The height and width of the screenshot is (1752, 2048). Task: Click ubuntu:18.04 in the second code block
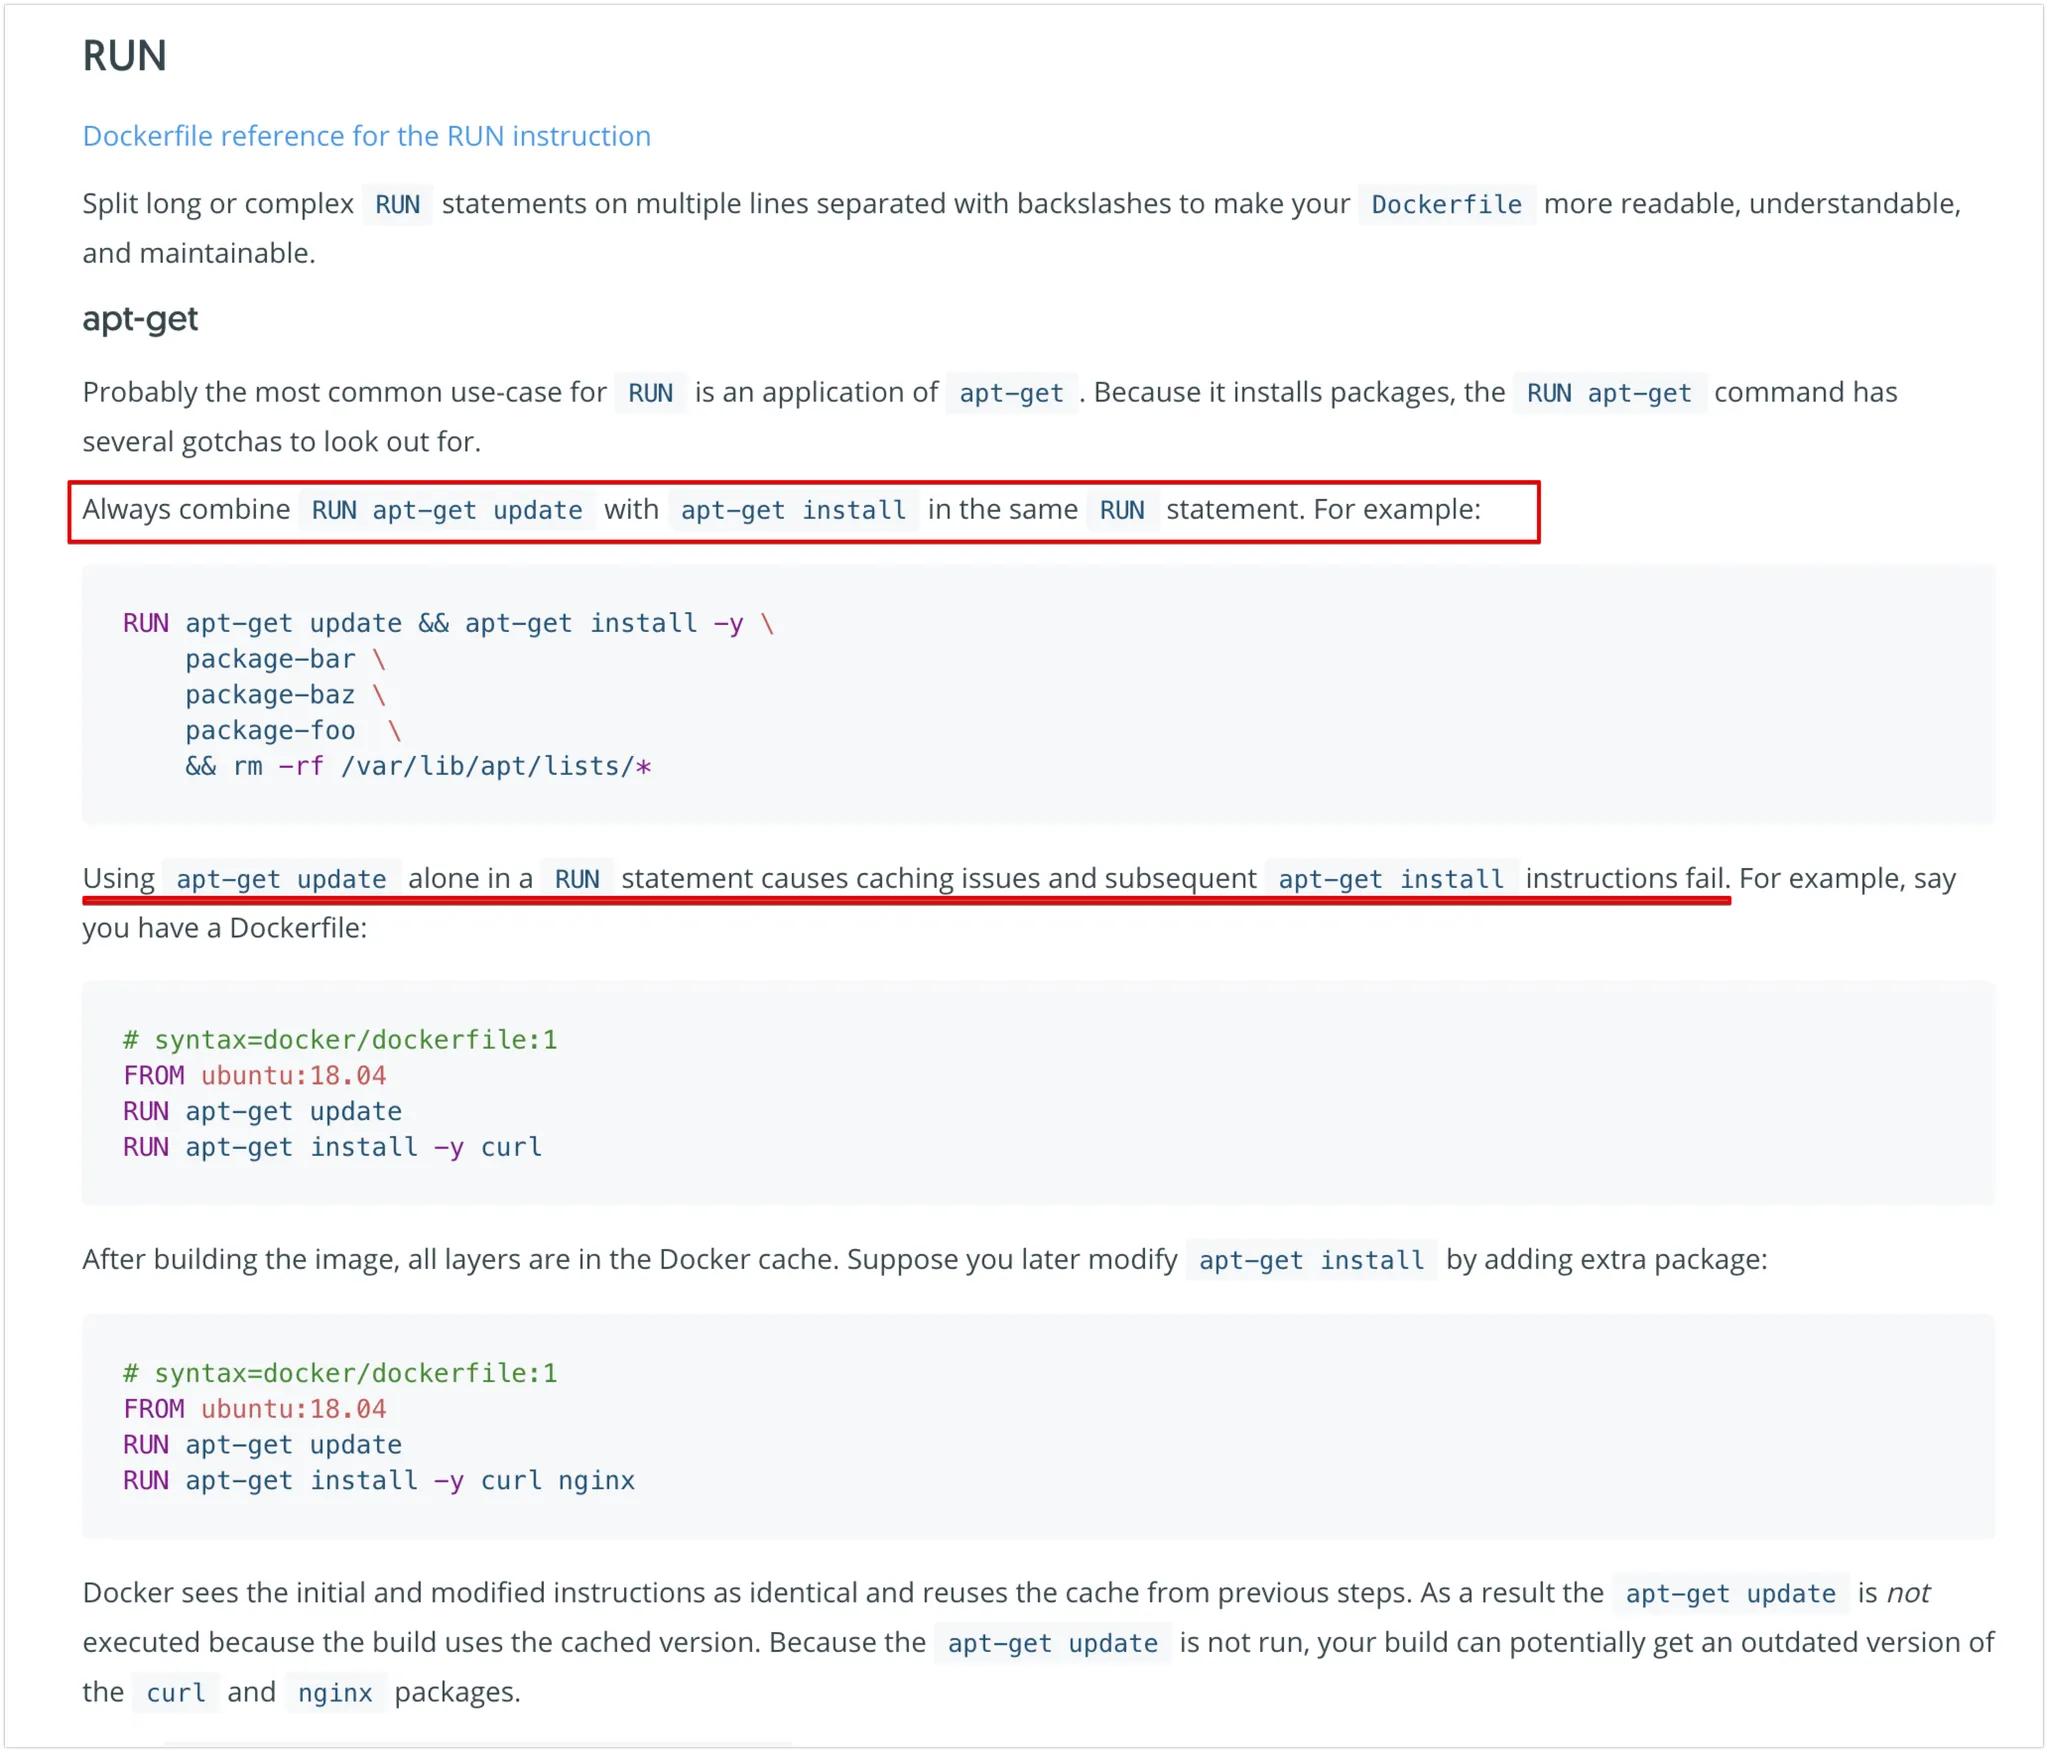[x=293, y=1076]
